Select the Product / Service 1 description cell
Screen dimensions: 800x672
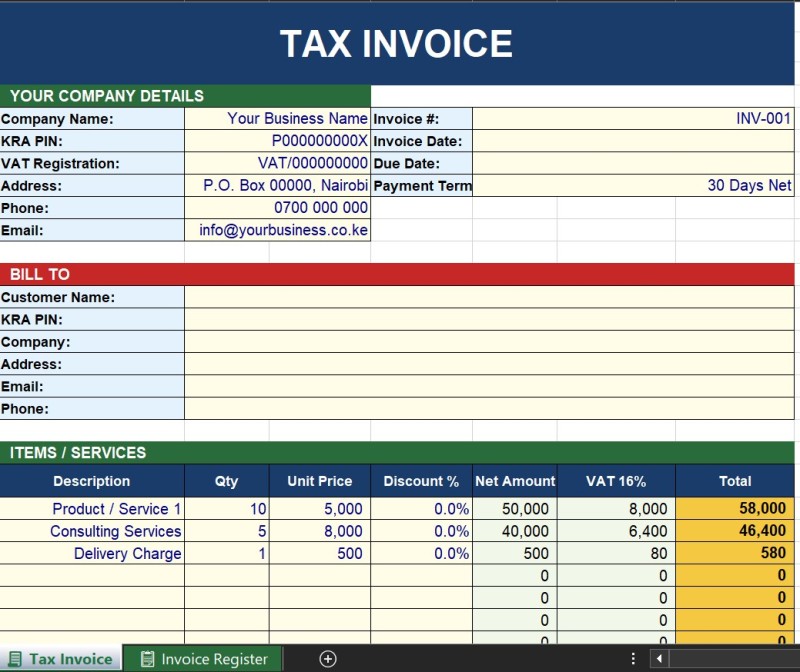(92, 509)
